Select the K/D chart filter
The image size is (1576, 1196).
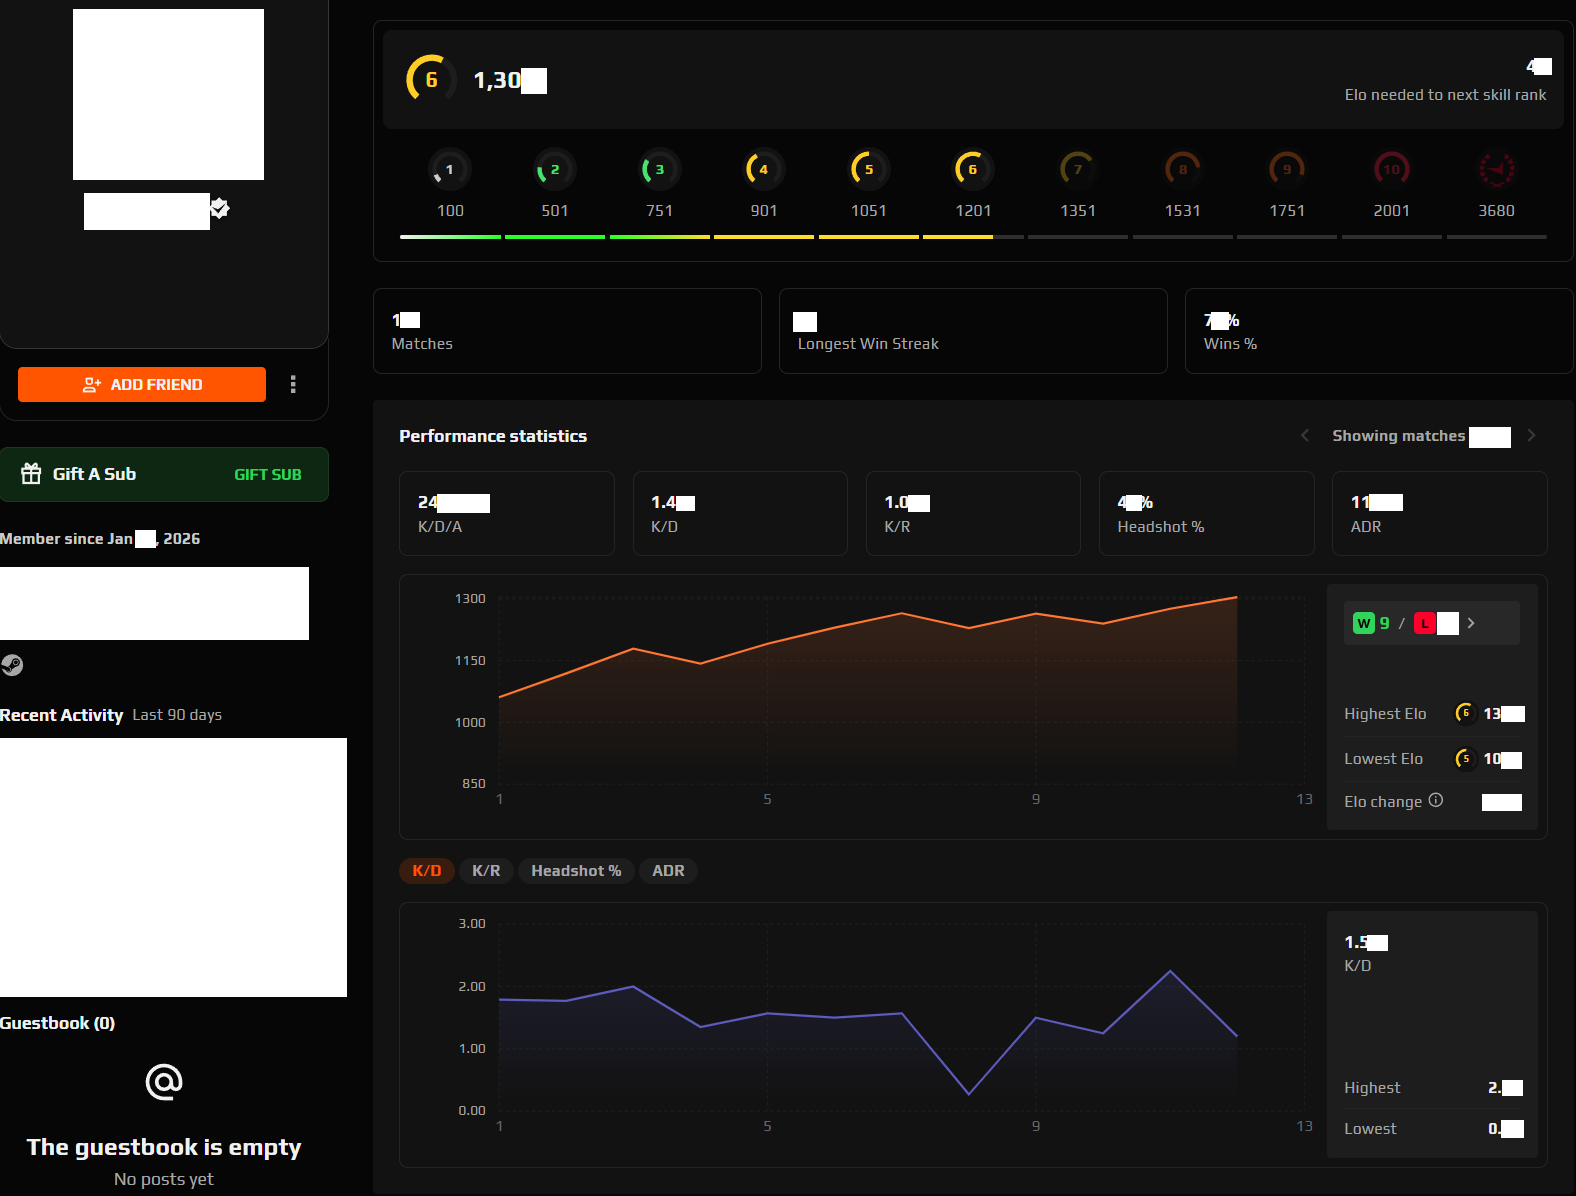pyautogui.click(x=427, y=871)
